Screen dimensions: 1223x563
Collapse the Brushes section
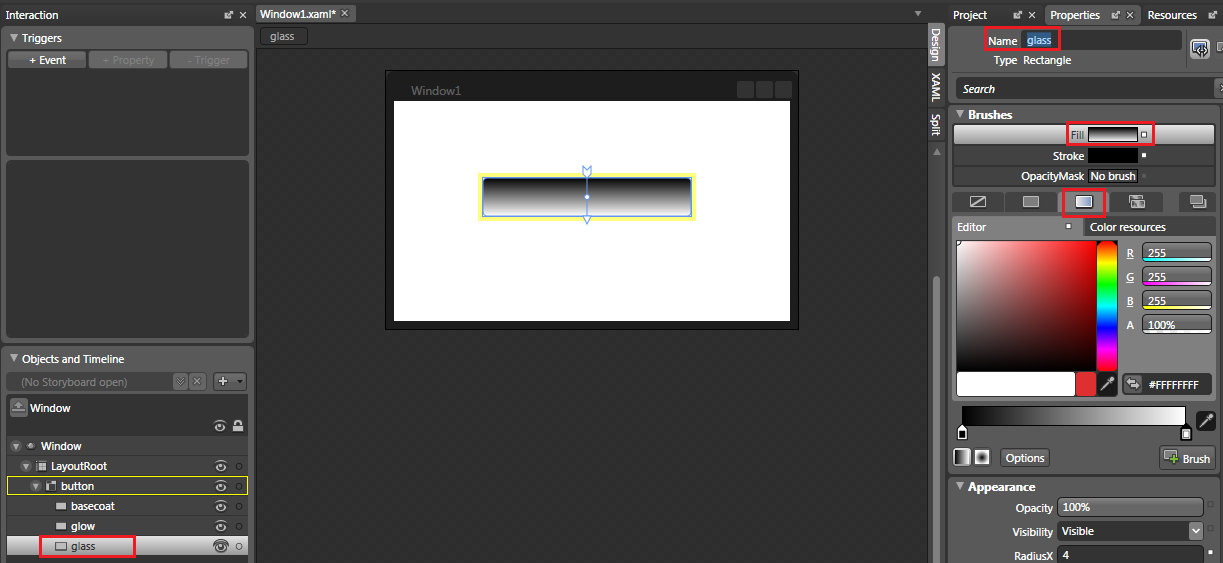pyautogui.click(x=960, y=114)
